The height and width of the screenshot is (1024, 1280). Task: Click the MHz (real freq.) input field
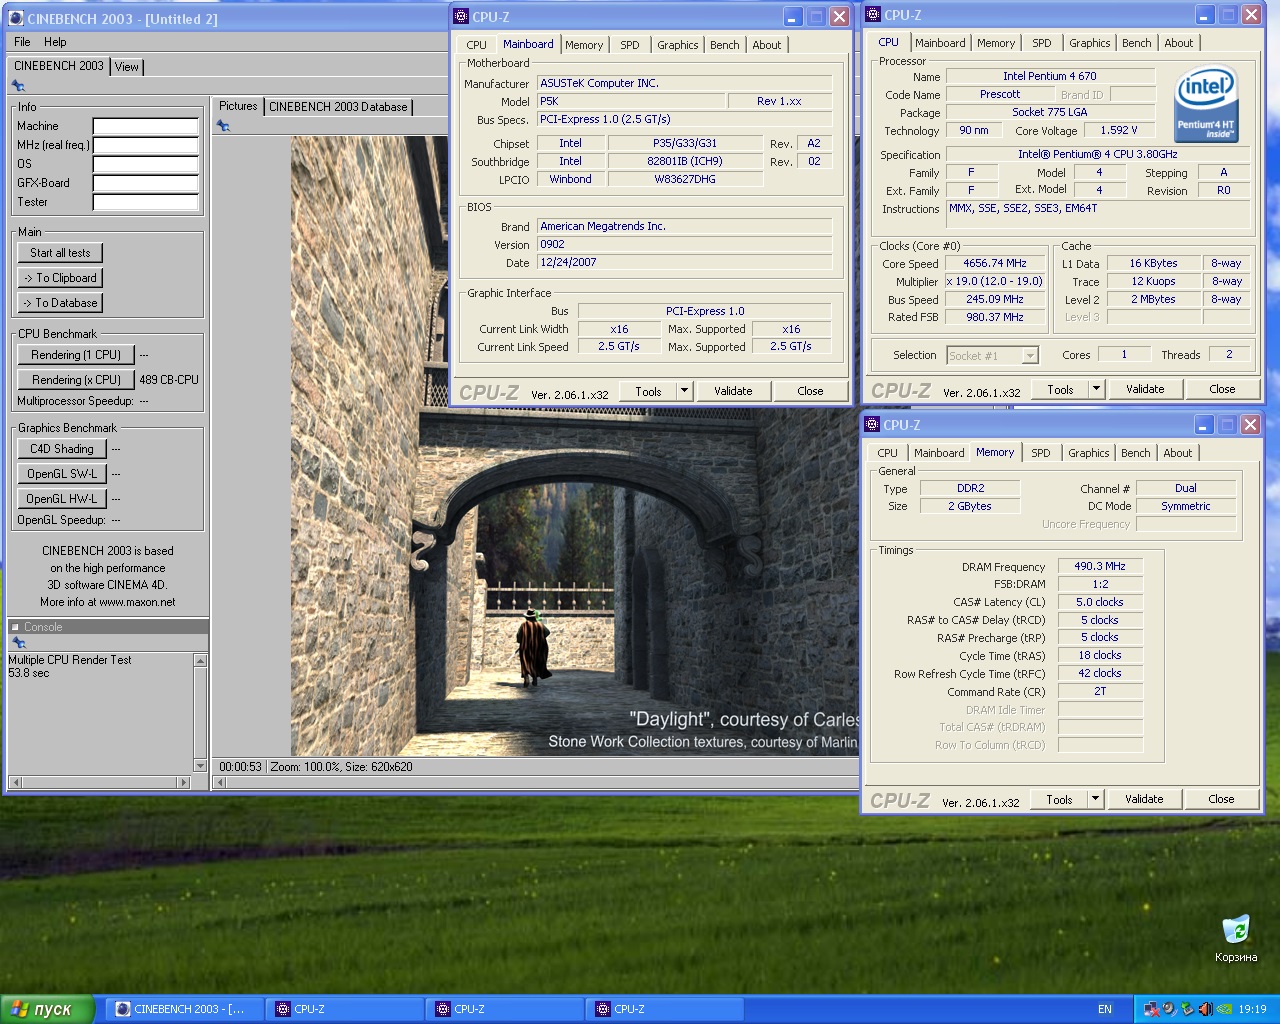click(x=146, y=146)
